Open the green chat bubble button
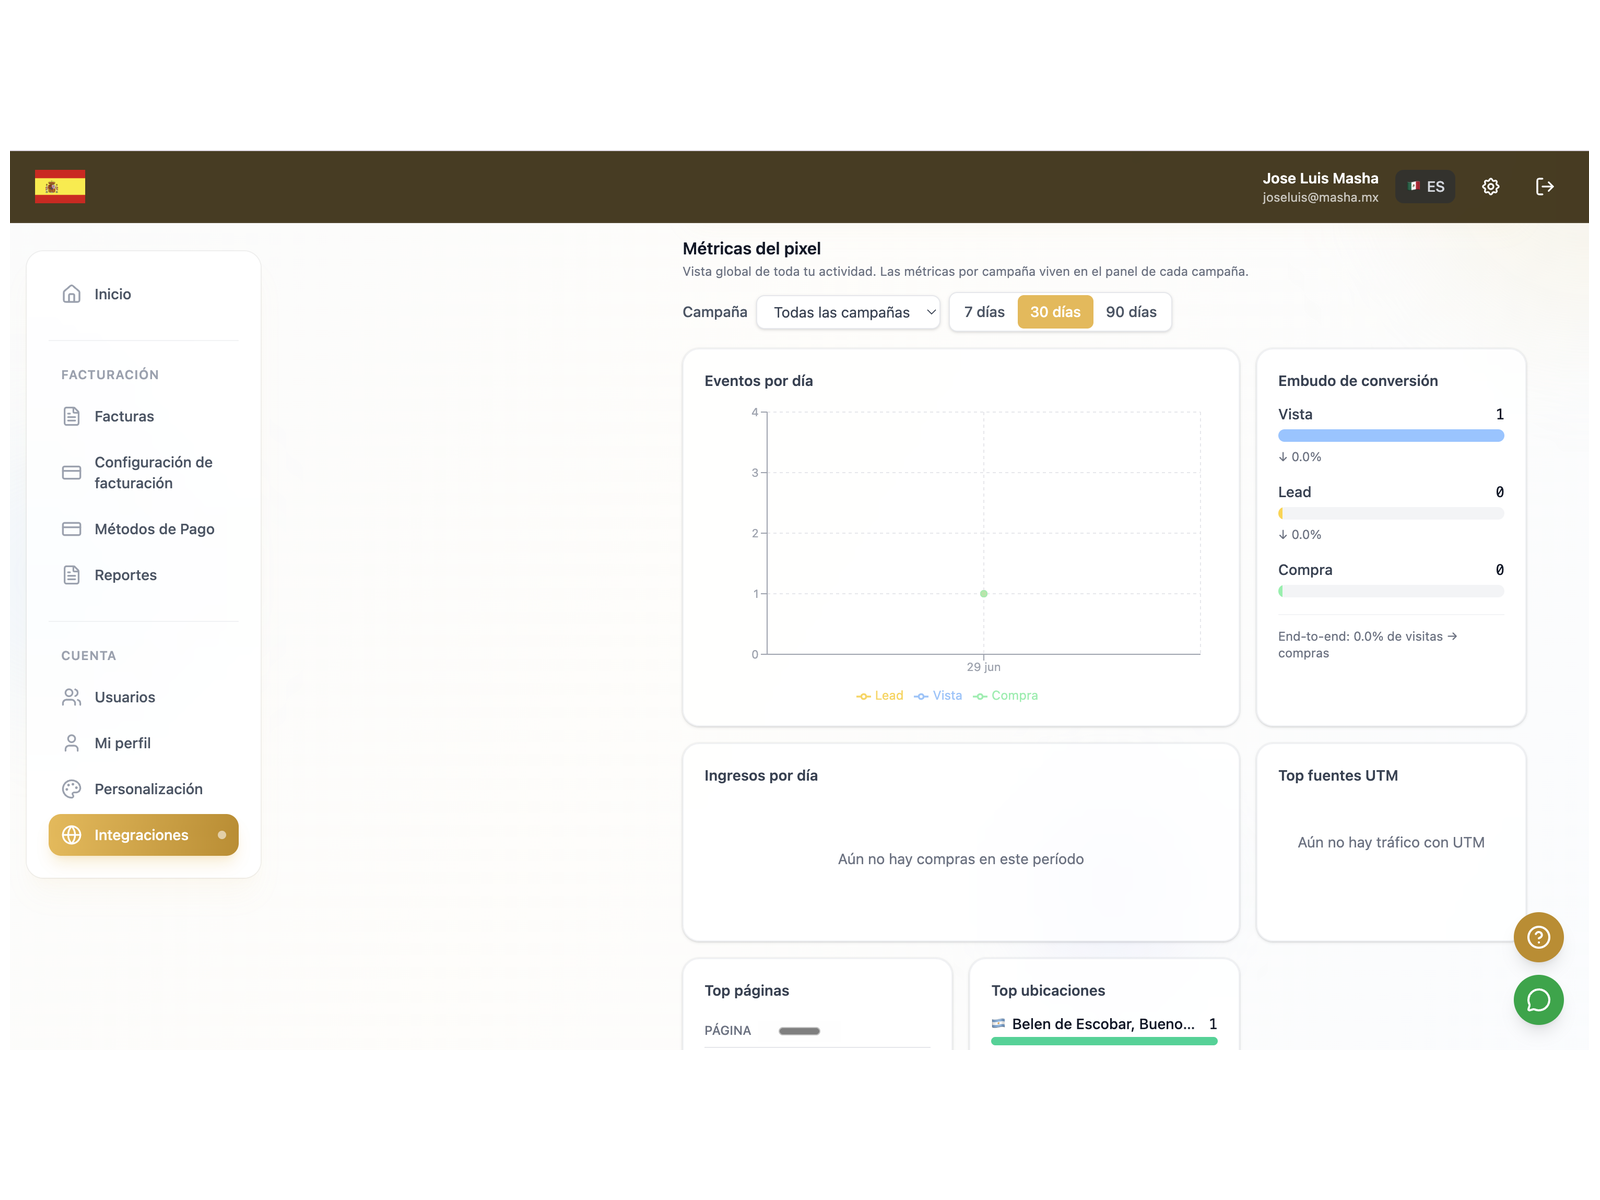Image resolution: width=1600 pixels, height=1200 pixels. (1538, 1000)
